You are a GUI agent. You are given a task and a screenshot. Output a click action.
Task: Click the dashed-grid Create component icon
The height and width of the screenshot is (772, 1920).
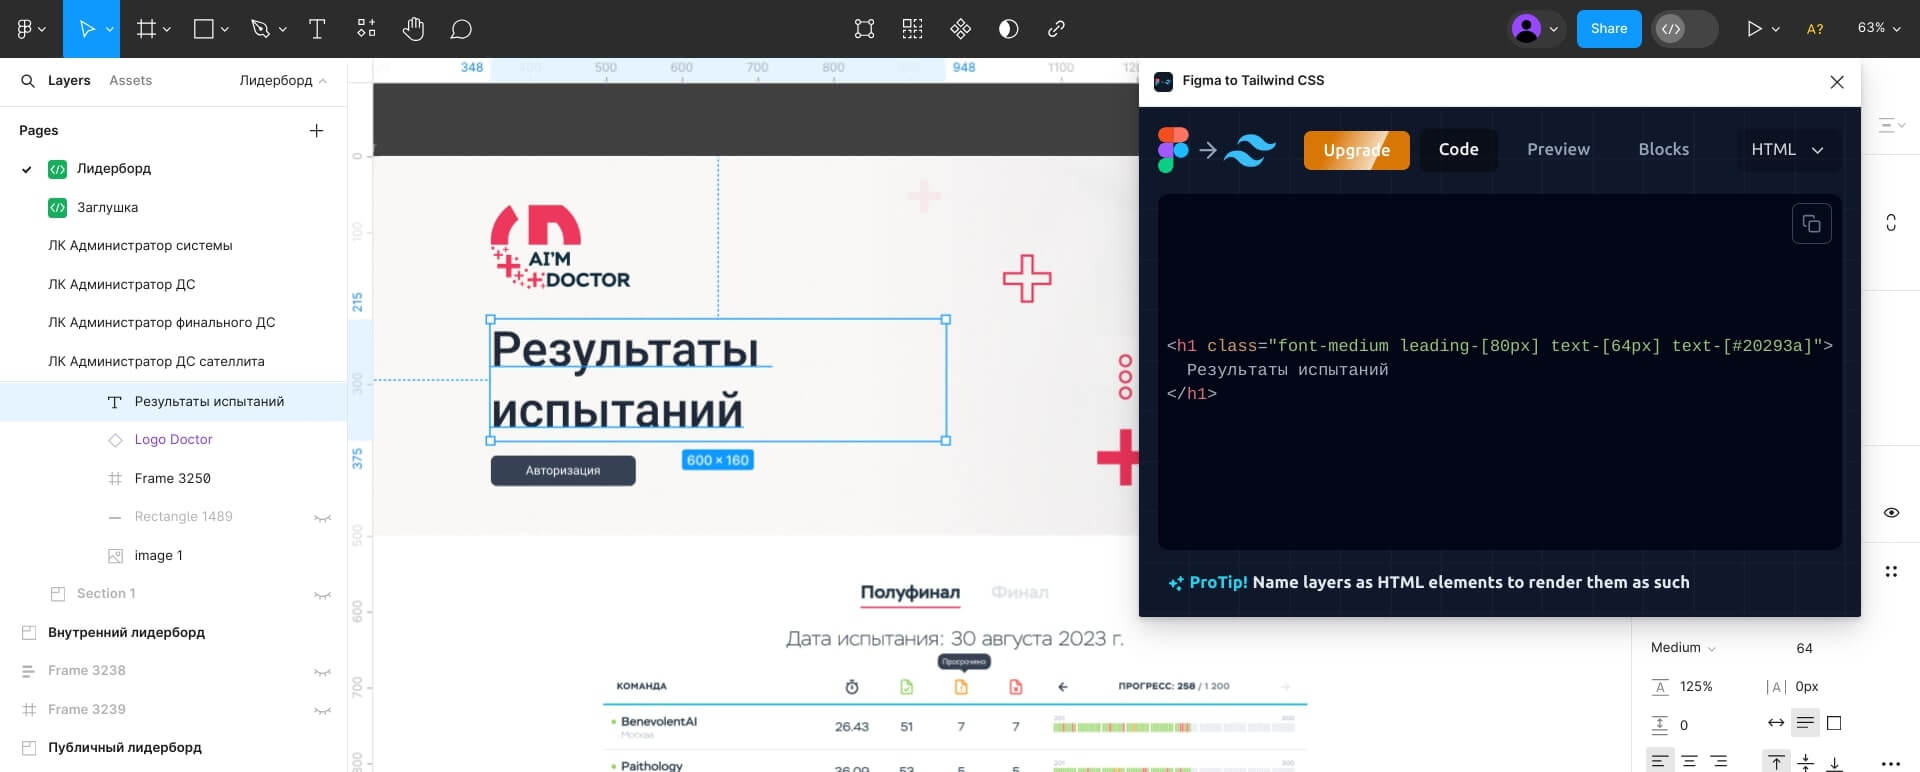[912, 29]
